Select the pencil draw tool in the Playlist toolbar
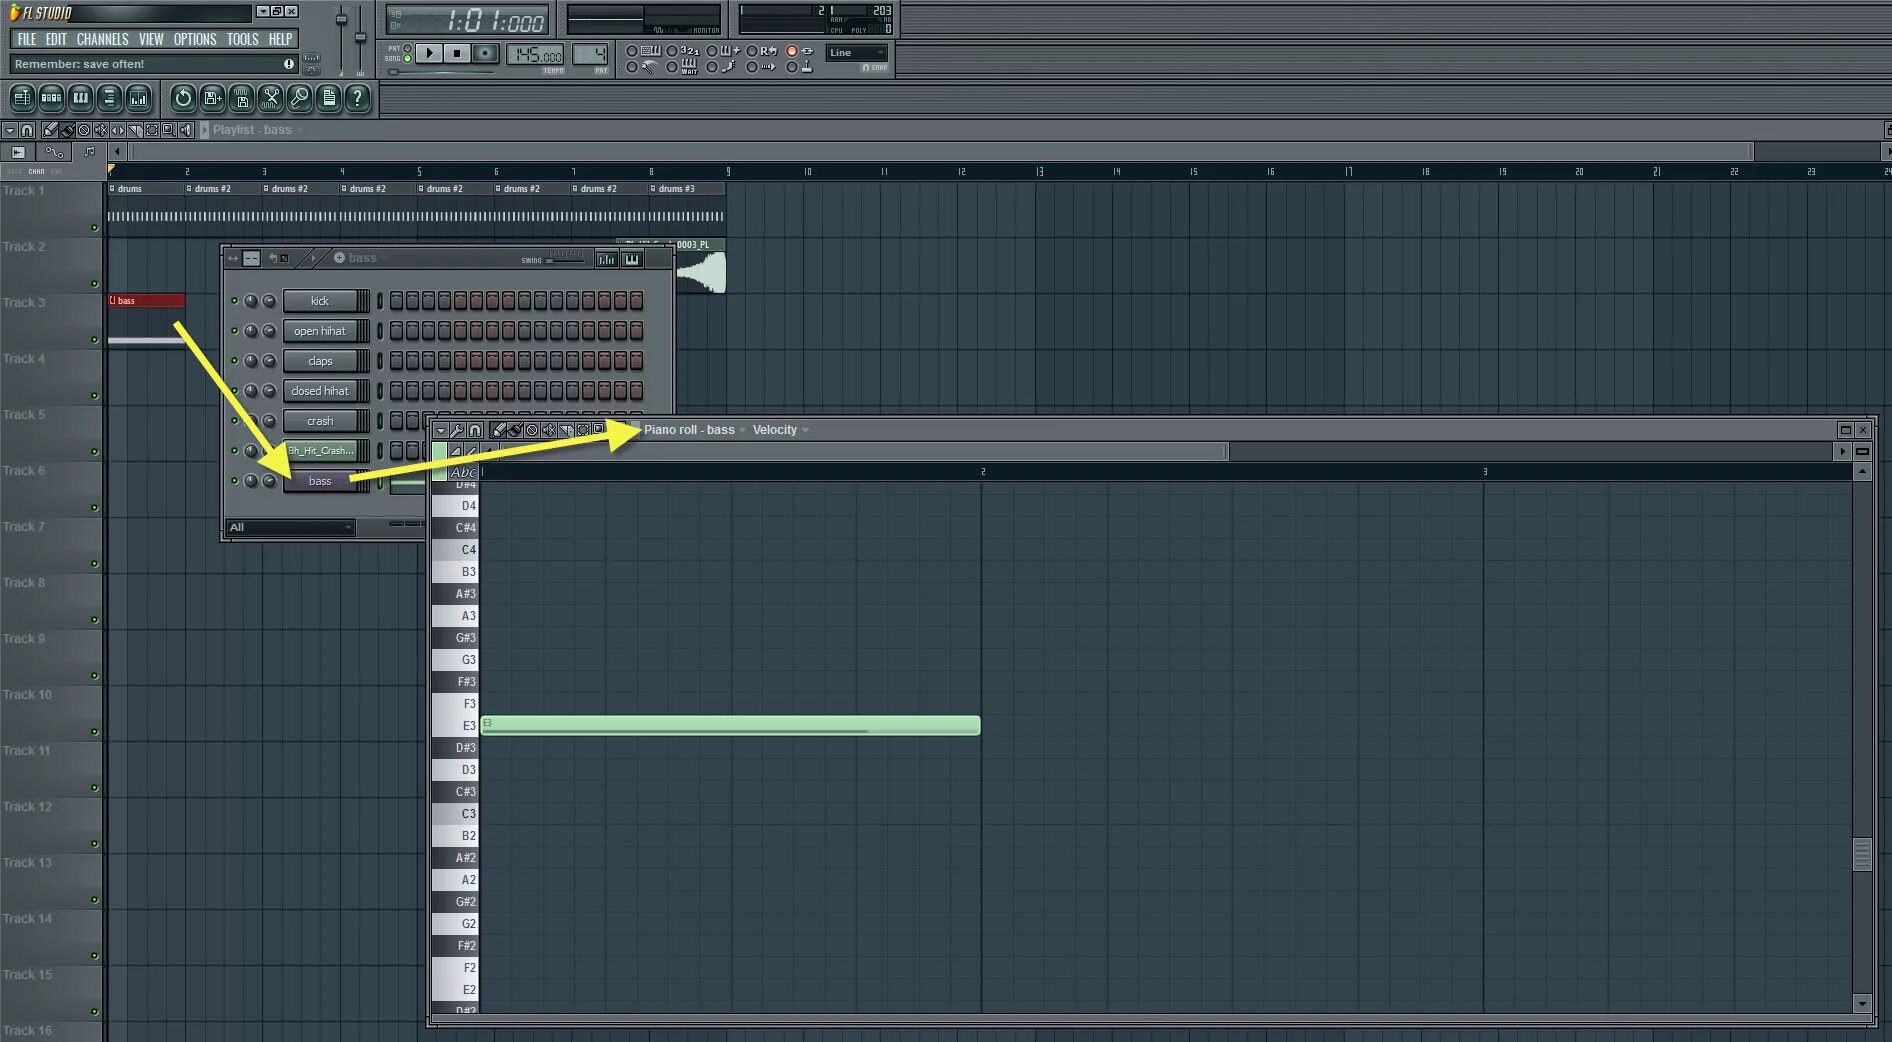Viewport: 1892px width, 1042px height. pyautogui.click(x=50, y=130)
